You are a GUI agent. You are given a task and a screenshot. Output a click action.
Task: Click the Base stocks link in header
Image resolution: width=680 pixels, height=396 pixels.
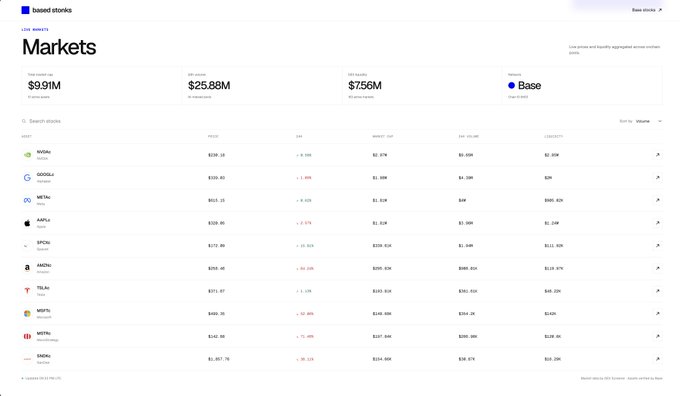pyautogui.click(x=647, y=10)
